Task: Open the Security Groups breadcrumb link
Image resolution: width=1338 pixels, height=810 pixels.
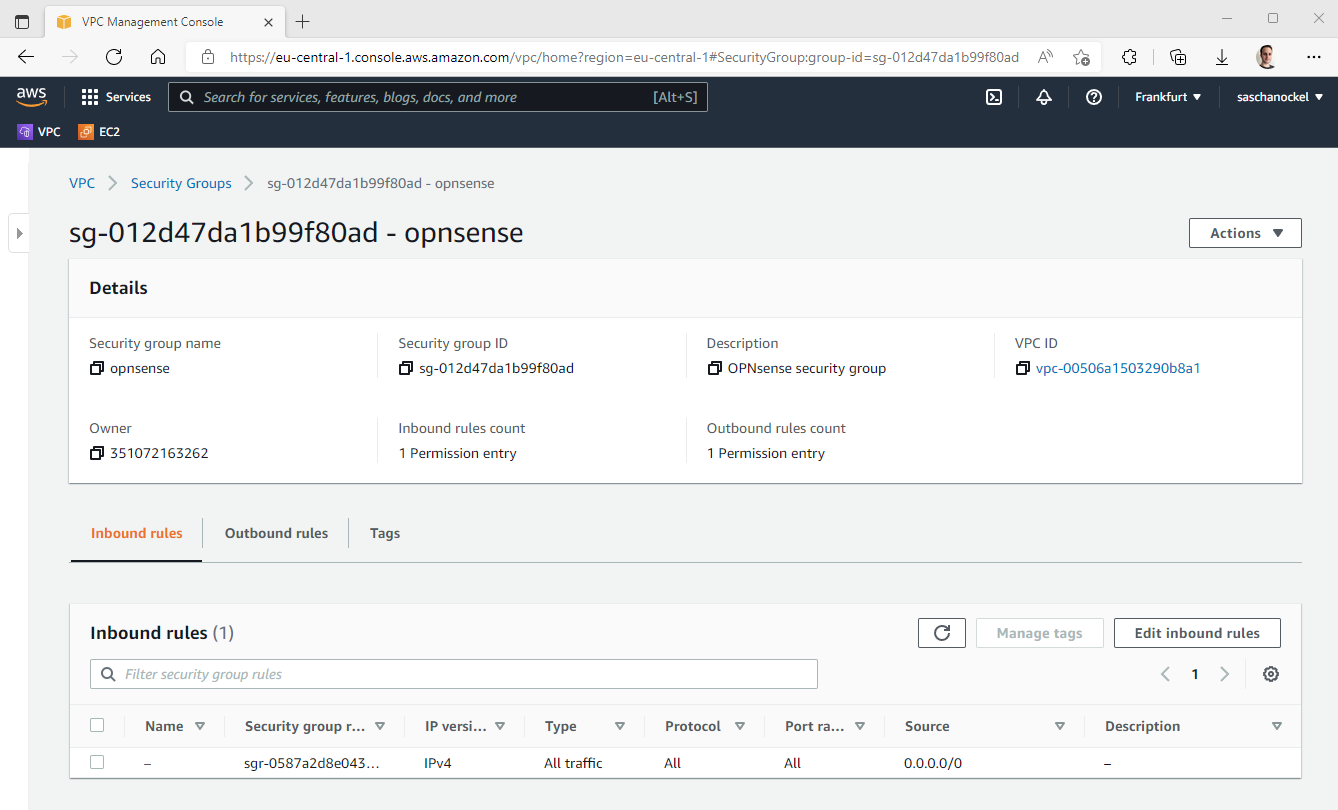Action: pyautogui.click(x=181, y=183)
